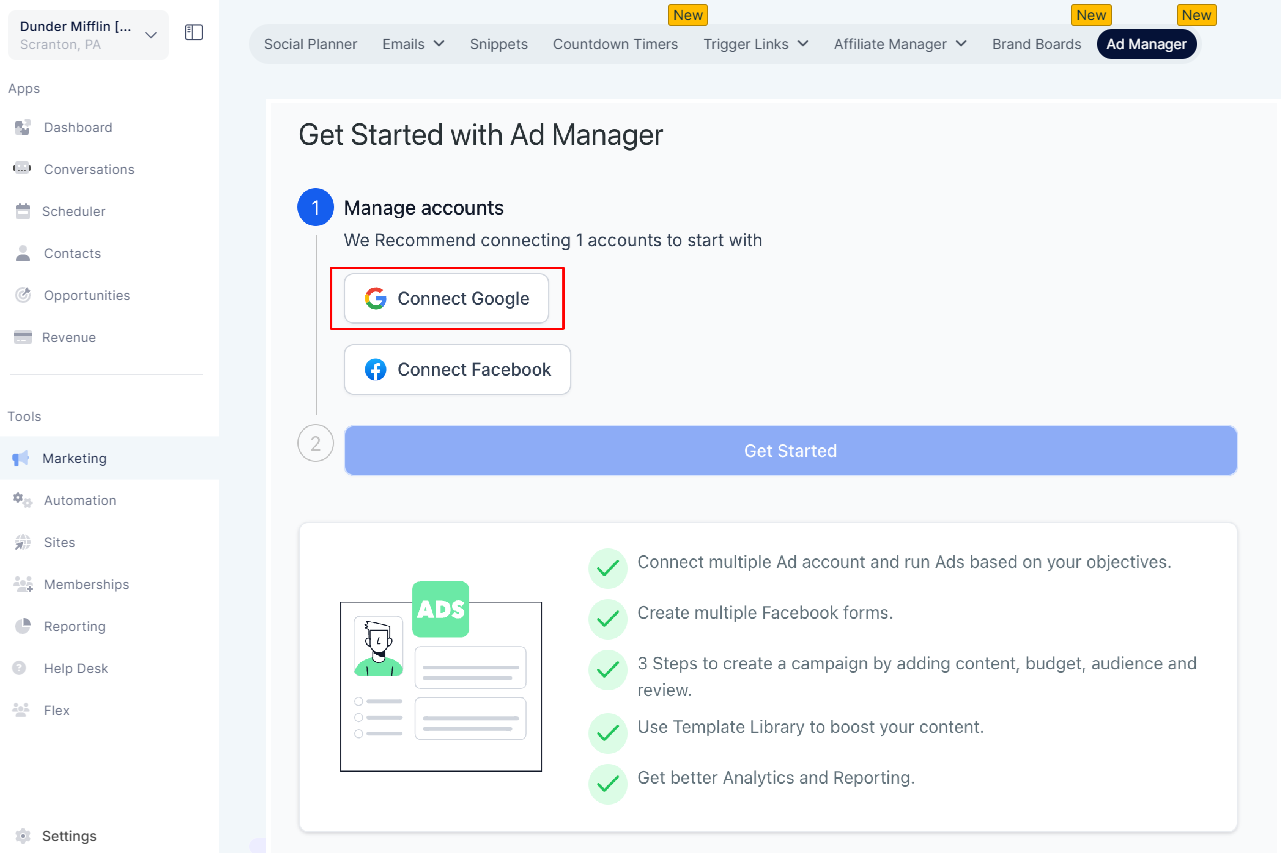Click the Marketing megaphone icon
The image size is (1281, 853).
[x=20, y=458]
